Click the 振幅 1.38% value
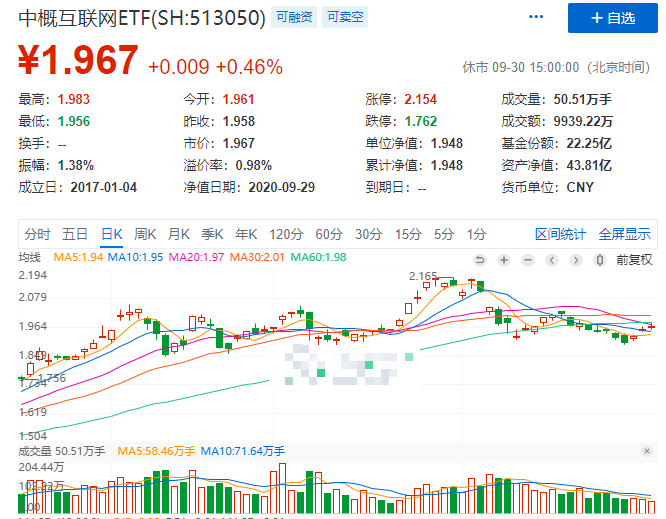Image resolution: width=666 pixels, height=519 pixels. [76, 165]
